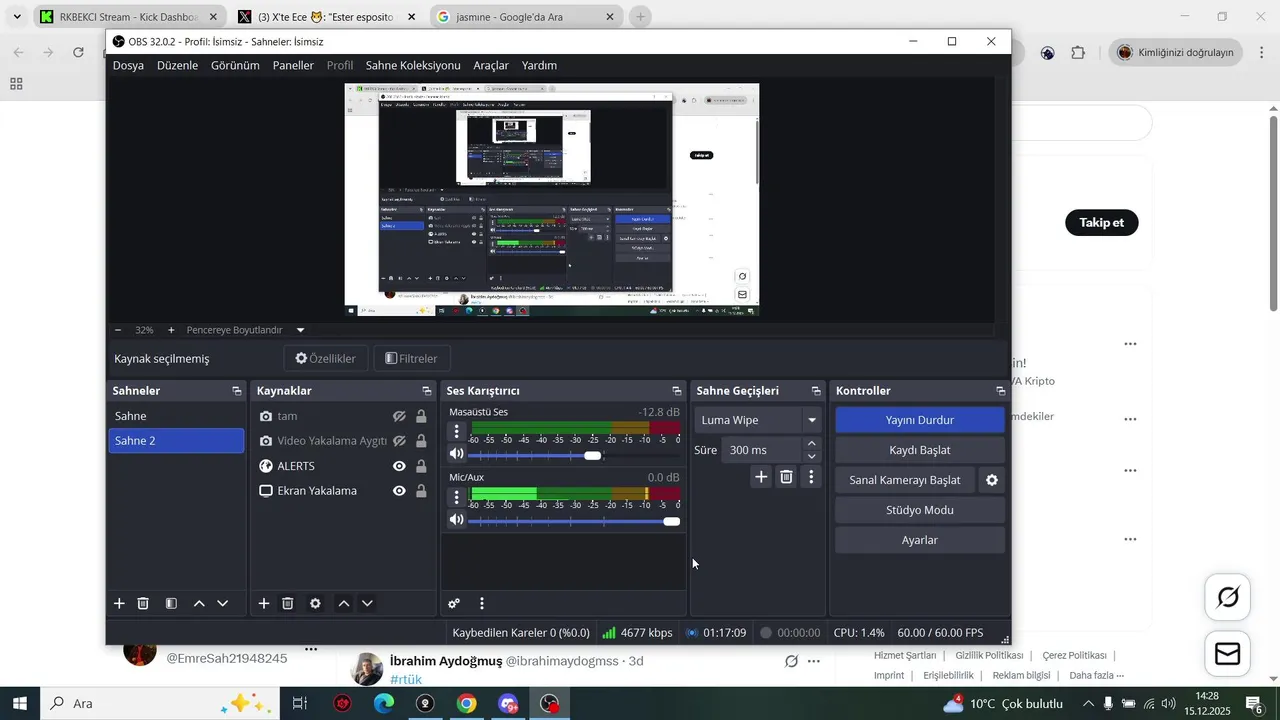This screenshot has height=720, width=1280.
Task: Undock the Kontroller panel
Action: coord(1000,391)
